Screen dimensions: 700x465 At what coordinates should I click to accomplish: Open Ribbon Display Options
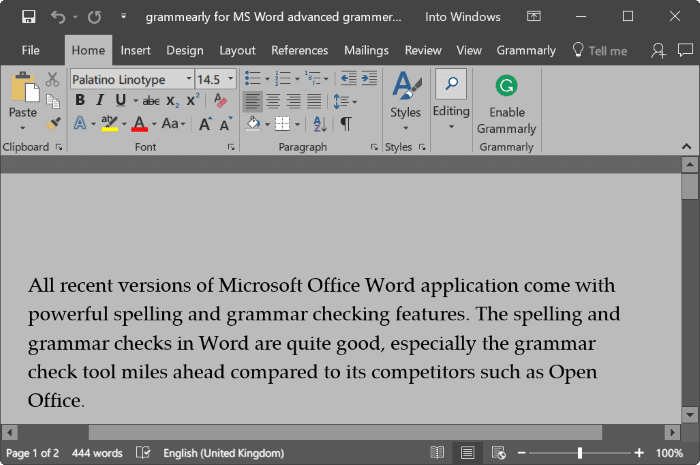(x=533, y=17)
